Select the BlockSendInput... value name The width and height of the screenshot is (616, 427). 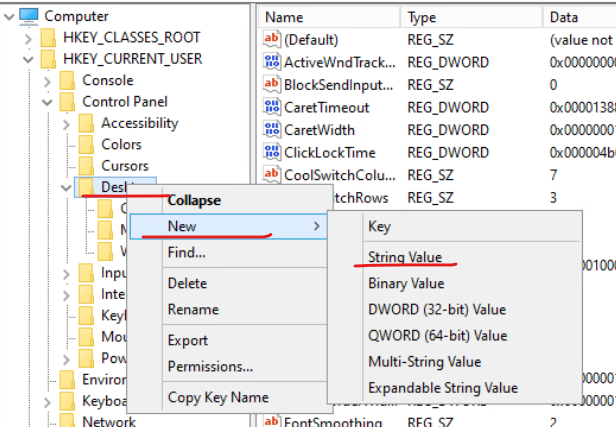click(338, 85)
